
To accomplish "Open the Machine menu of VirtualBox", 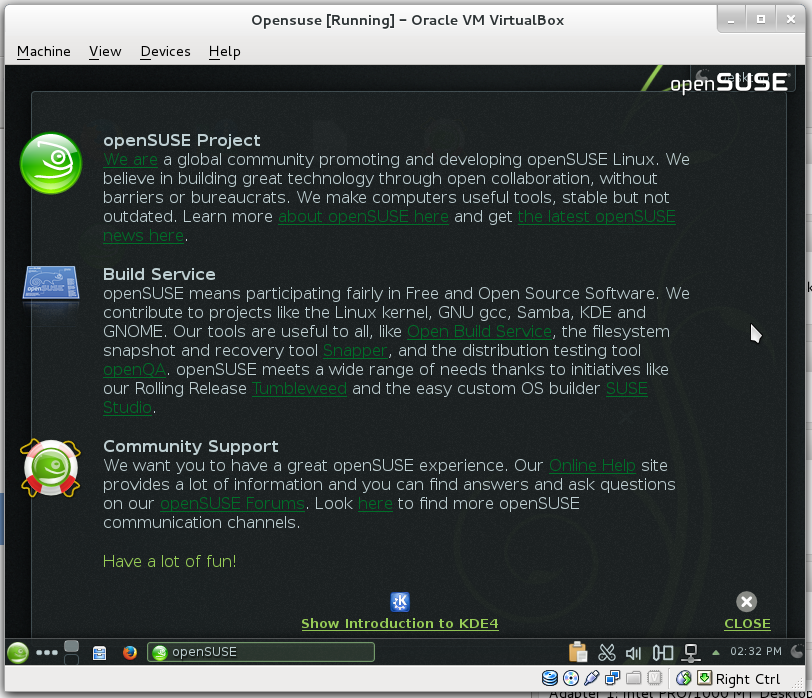I will (x=43, y=51).
